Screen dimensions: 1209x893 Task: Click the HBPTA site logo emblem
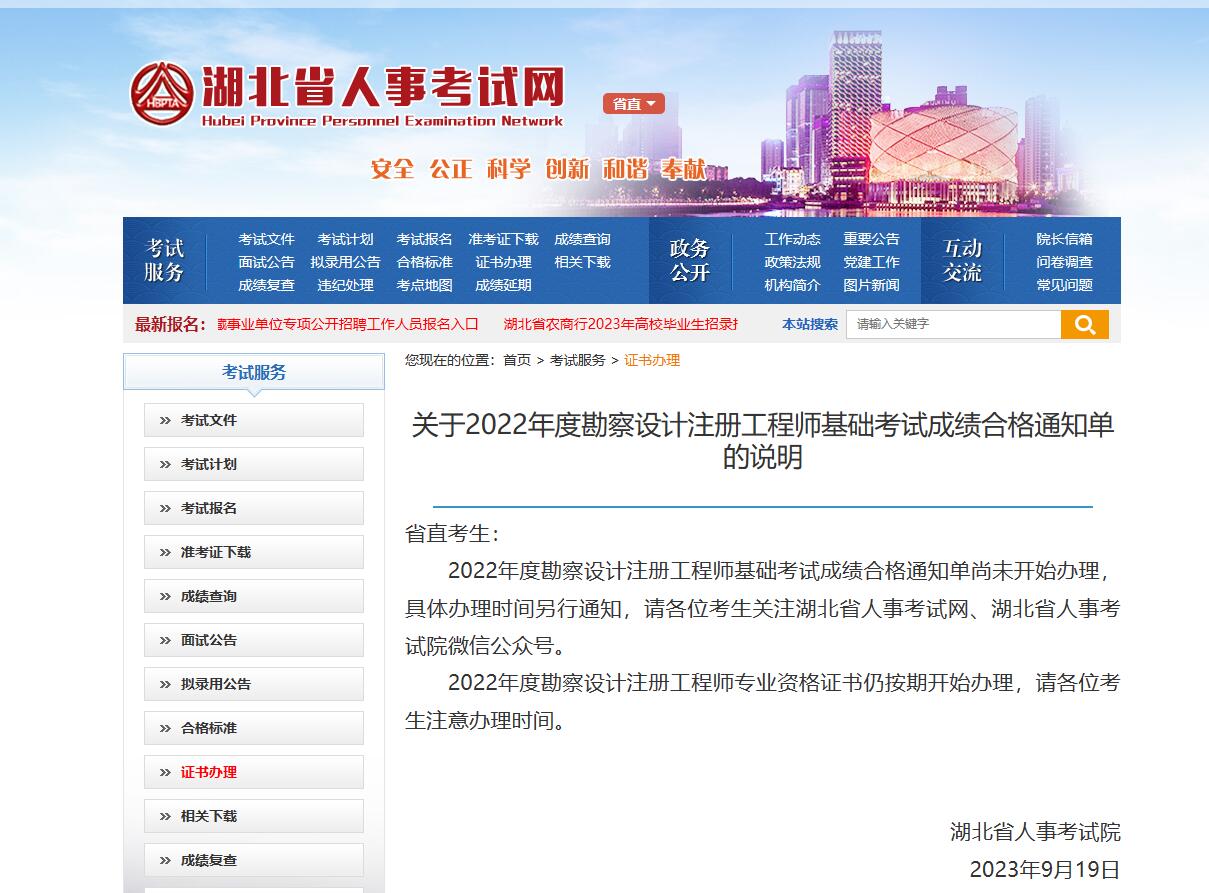coord(162,93)
